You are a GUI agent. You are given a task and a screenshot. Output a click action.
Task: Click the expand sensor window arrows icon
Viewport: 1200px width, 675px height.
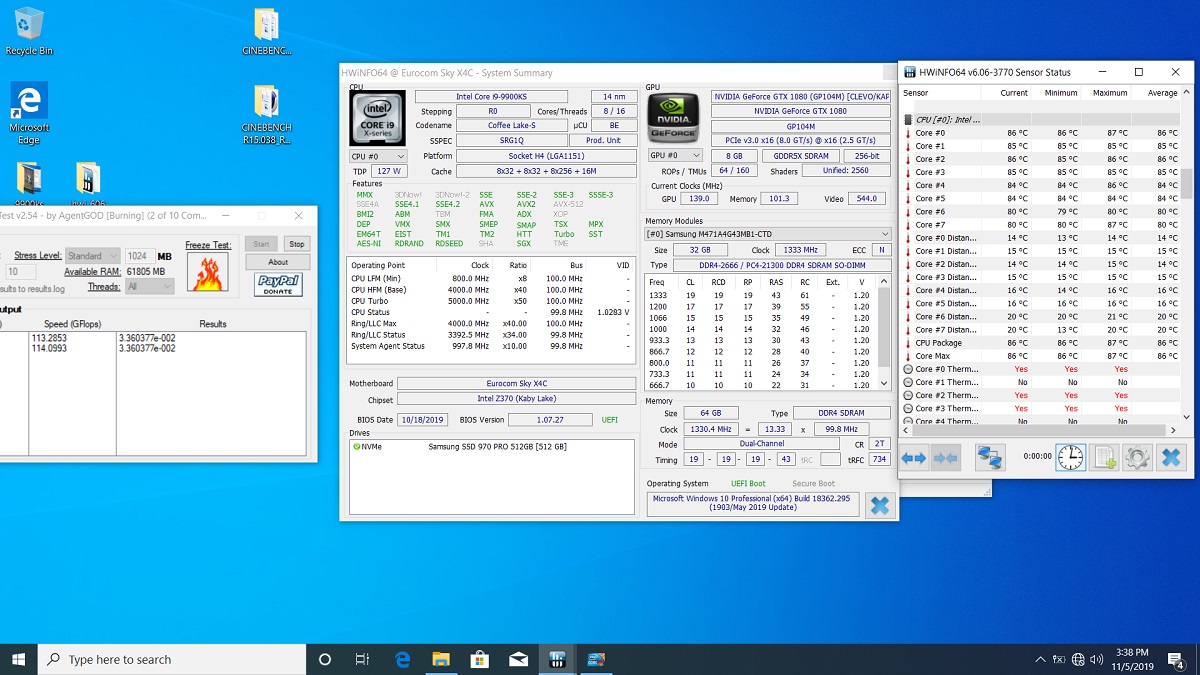click(x=913, y=458)
